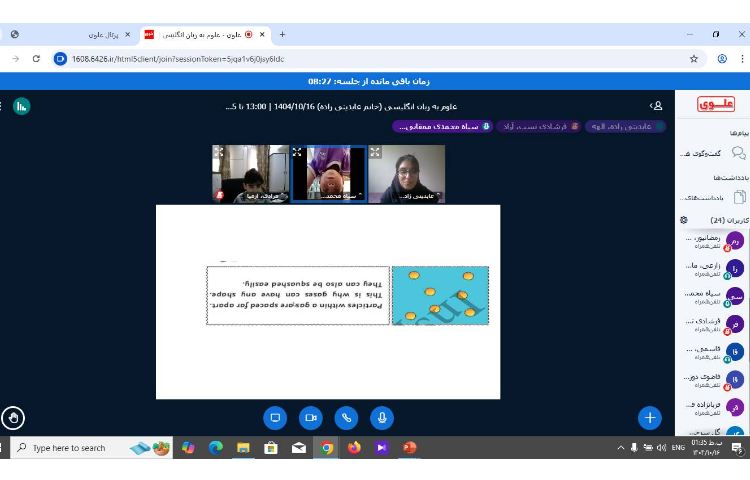Click the phone audio button to leave audio
The width and height of the screenshot is (750, 480).
click(346, 418)
